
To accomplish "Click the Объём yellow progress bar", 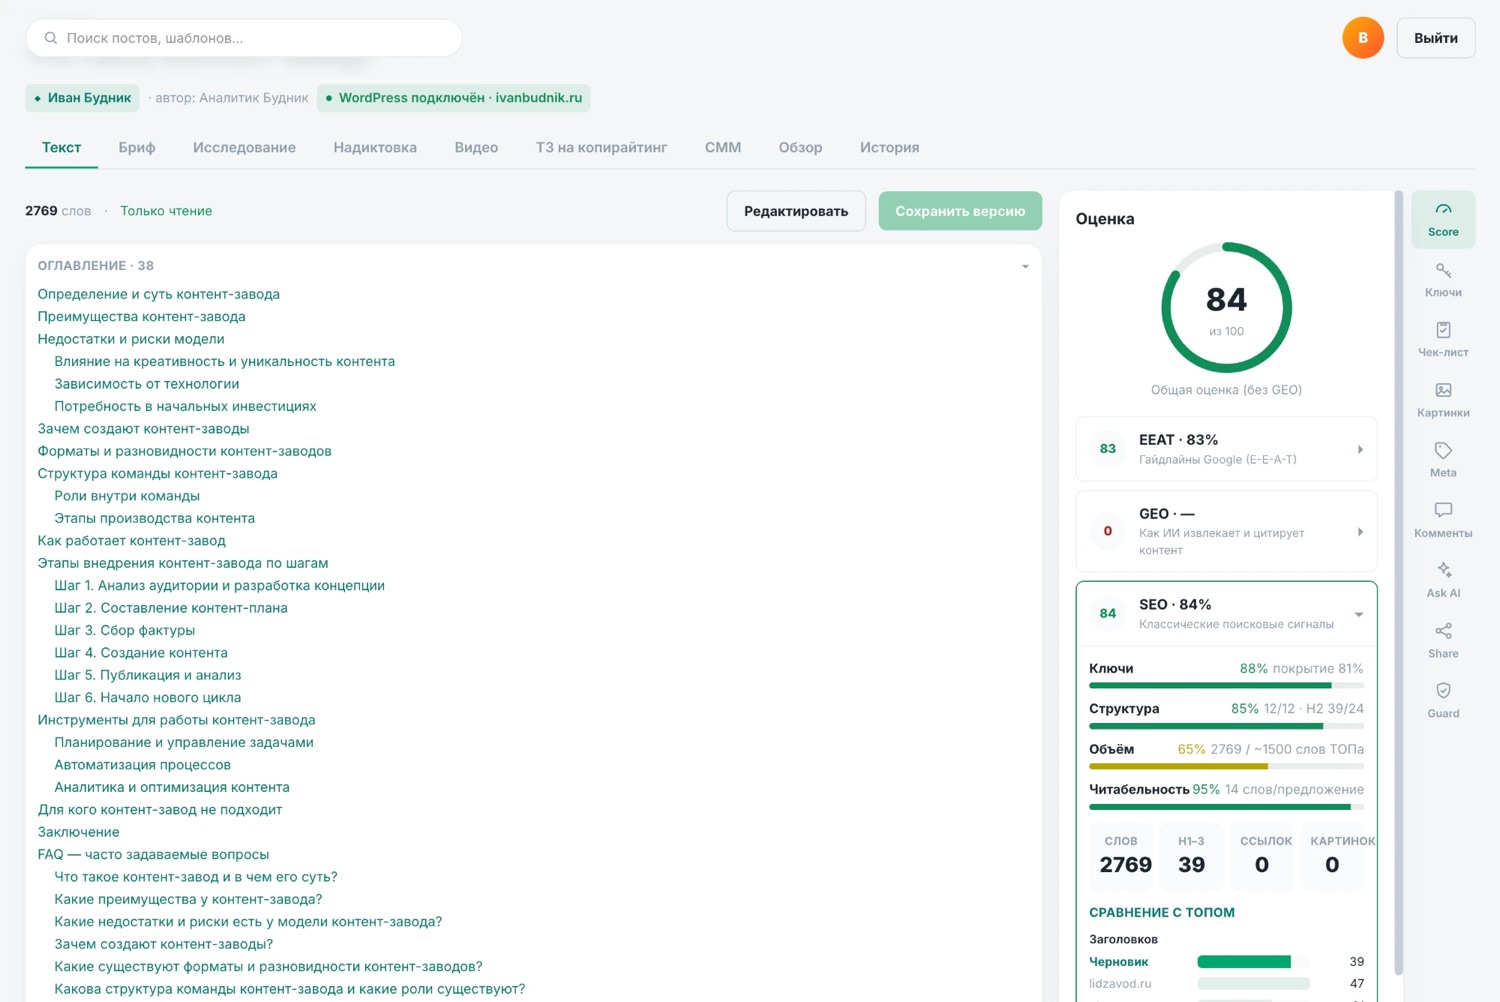I will (x=1226, y=766).
